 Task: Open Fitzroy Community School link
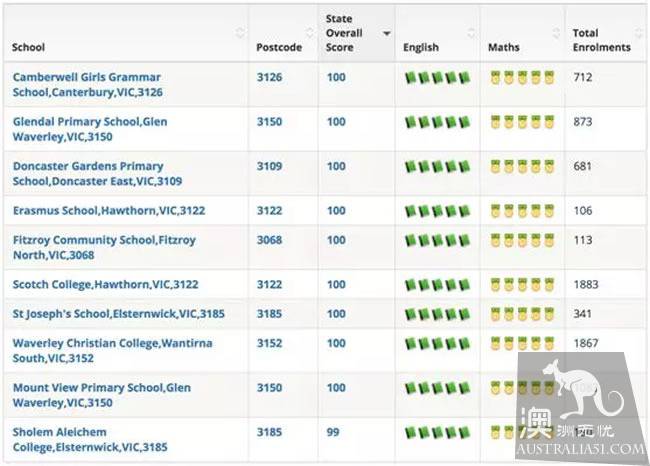(x=104, y=247)
